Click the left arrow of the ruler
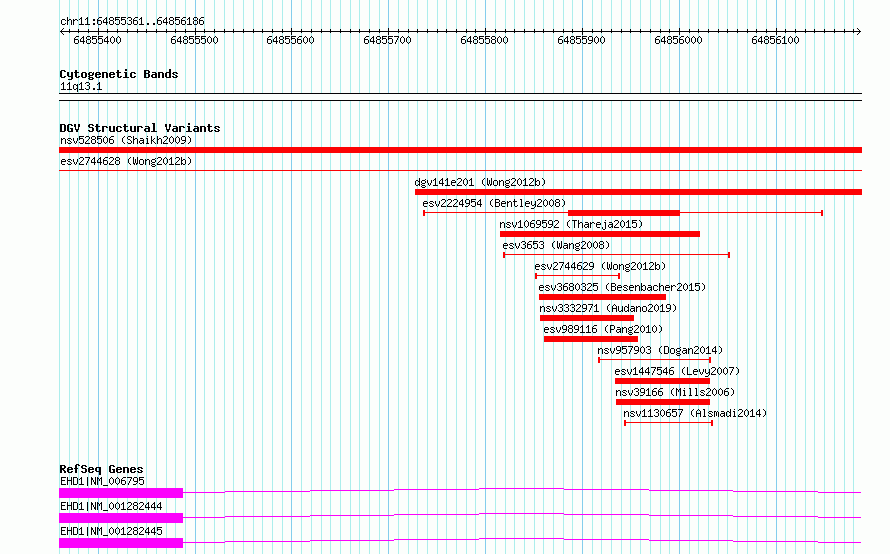890x554 pixels. coord(62,32)
